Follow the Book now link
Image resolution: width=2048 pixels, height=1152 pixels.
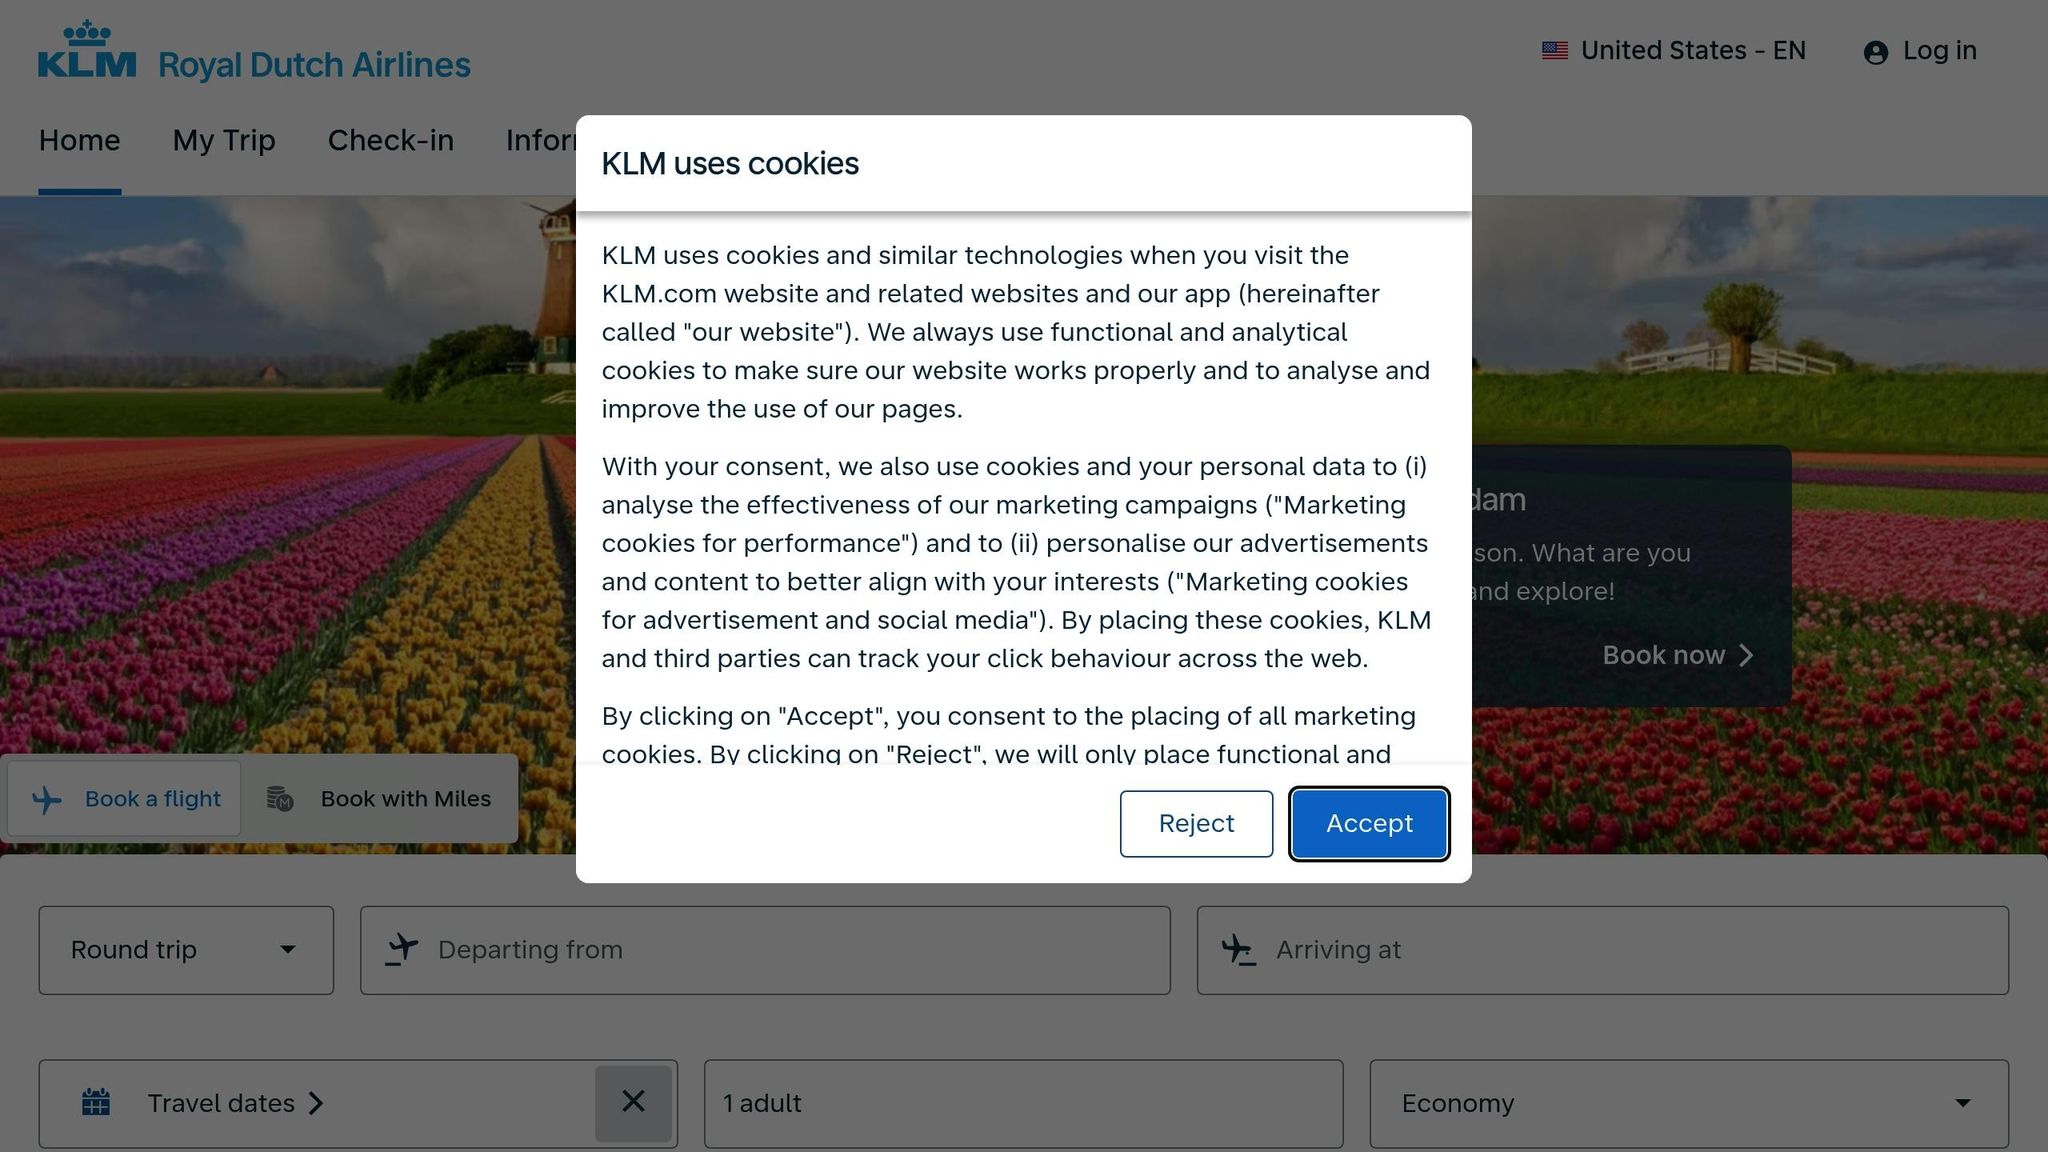point(1676,655)
